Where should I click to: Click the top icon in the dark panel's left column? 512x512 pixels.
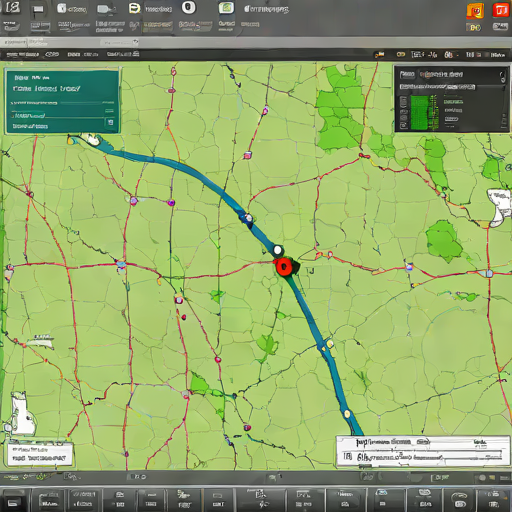[403, 101]
